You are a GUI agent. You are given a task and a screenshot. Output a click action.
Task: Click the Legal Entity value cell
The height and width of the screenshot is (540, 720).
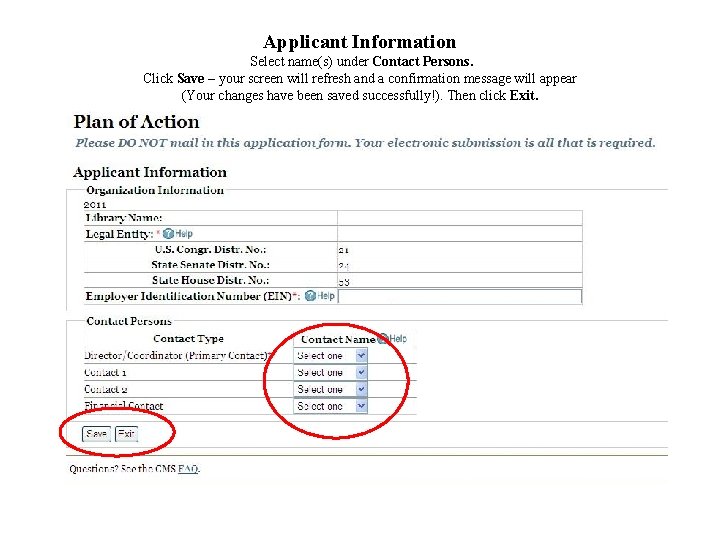tap(460, 234)
